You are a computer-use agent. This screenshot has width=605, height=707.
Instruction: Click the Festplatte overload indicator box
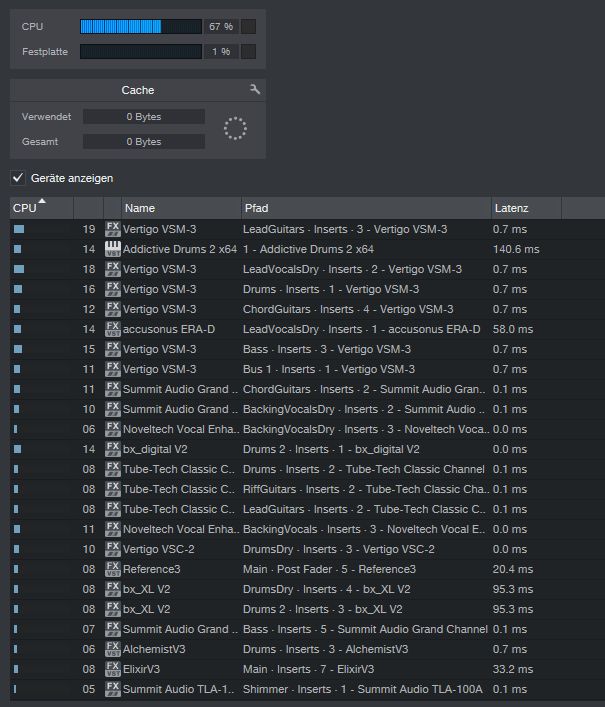coord(248,51)
